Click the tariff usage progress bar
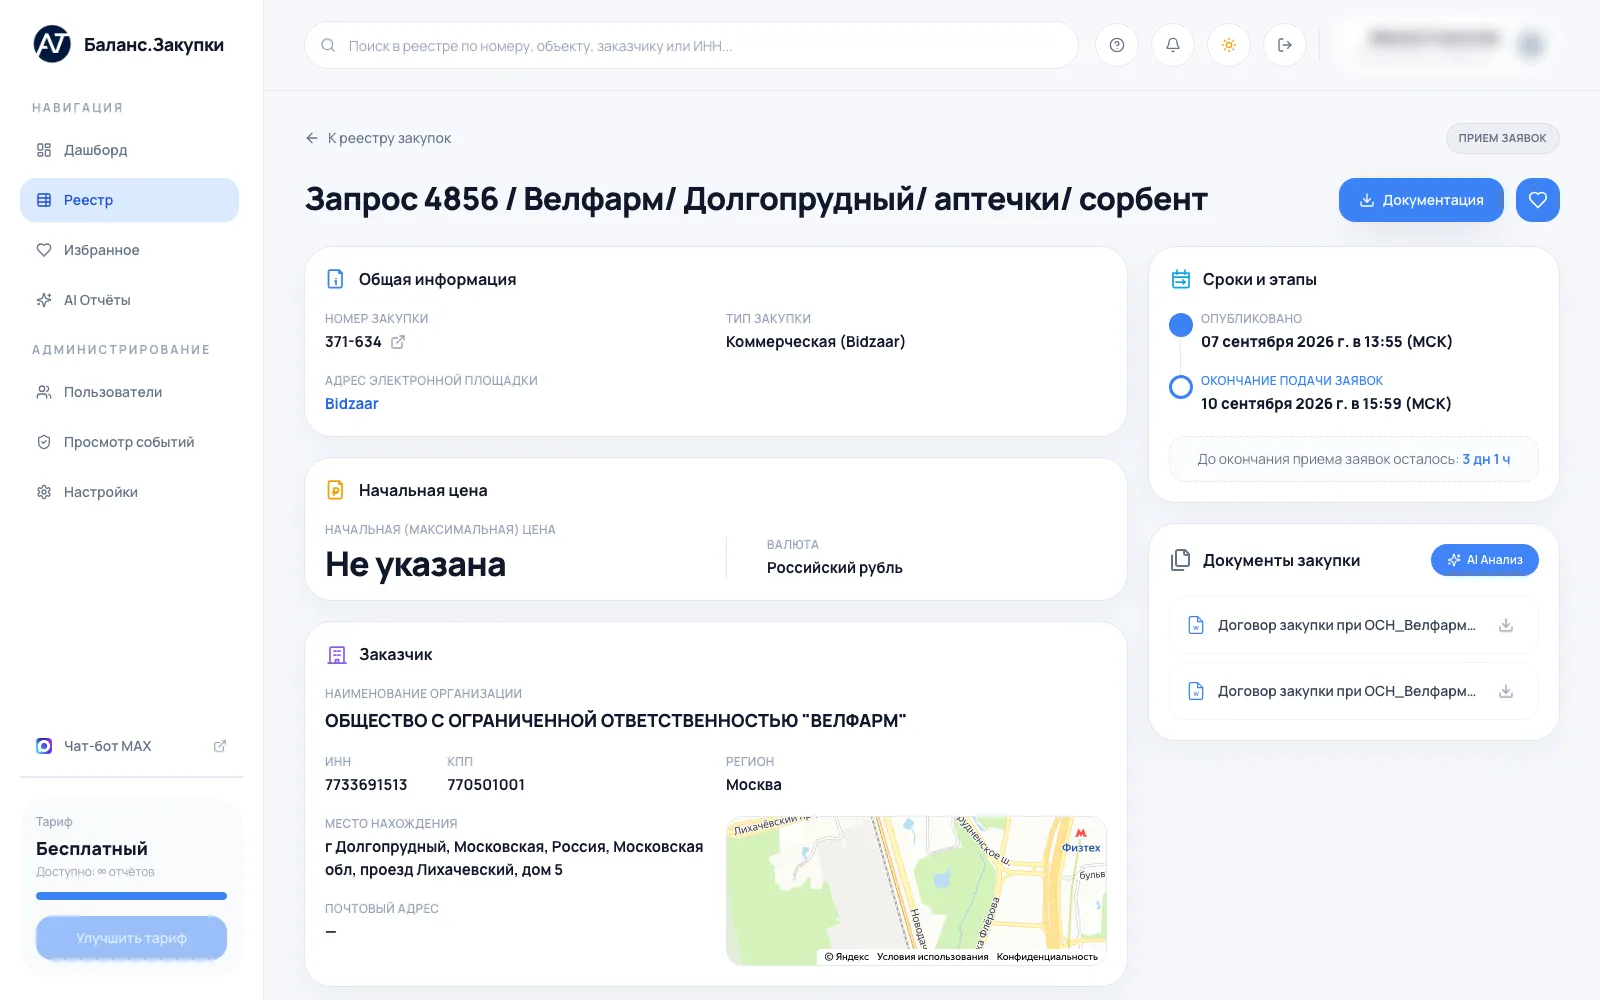1600x1000 pixels. click(x=131, y=896)
